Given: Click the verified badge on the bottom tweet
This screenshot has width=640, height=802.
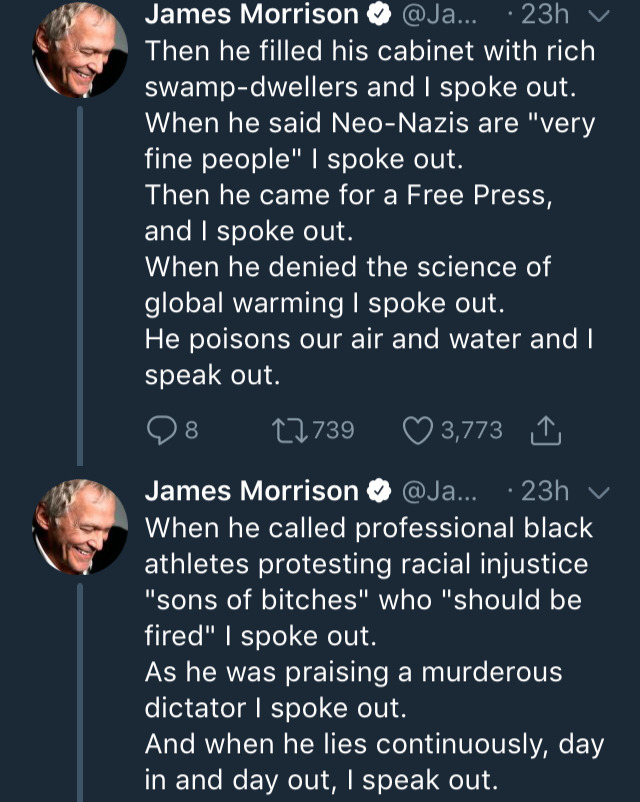Looking at the screenshot, I should [x=380, y=491].
